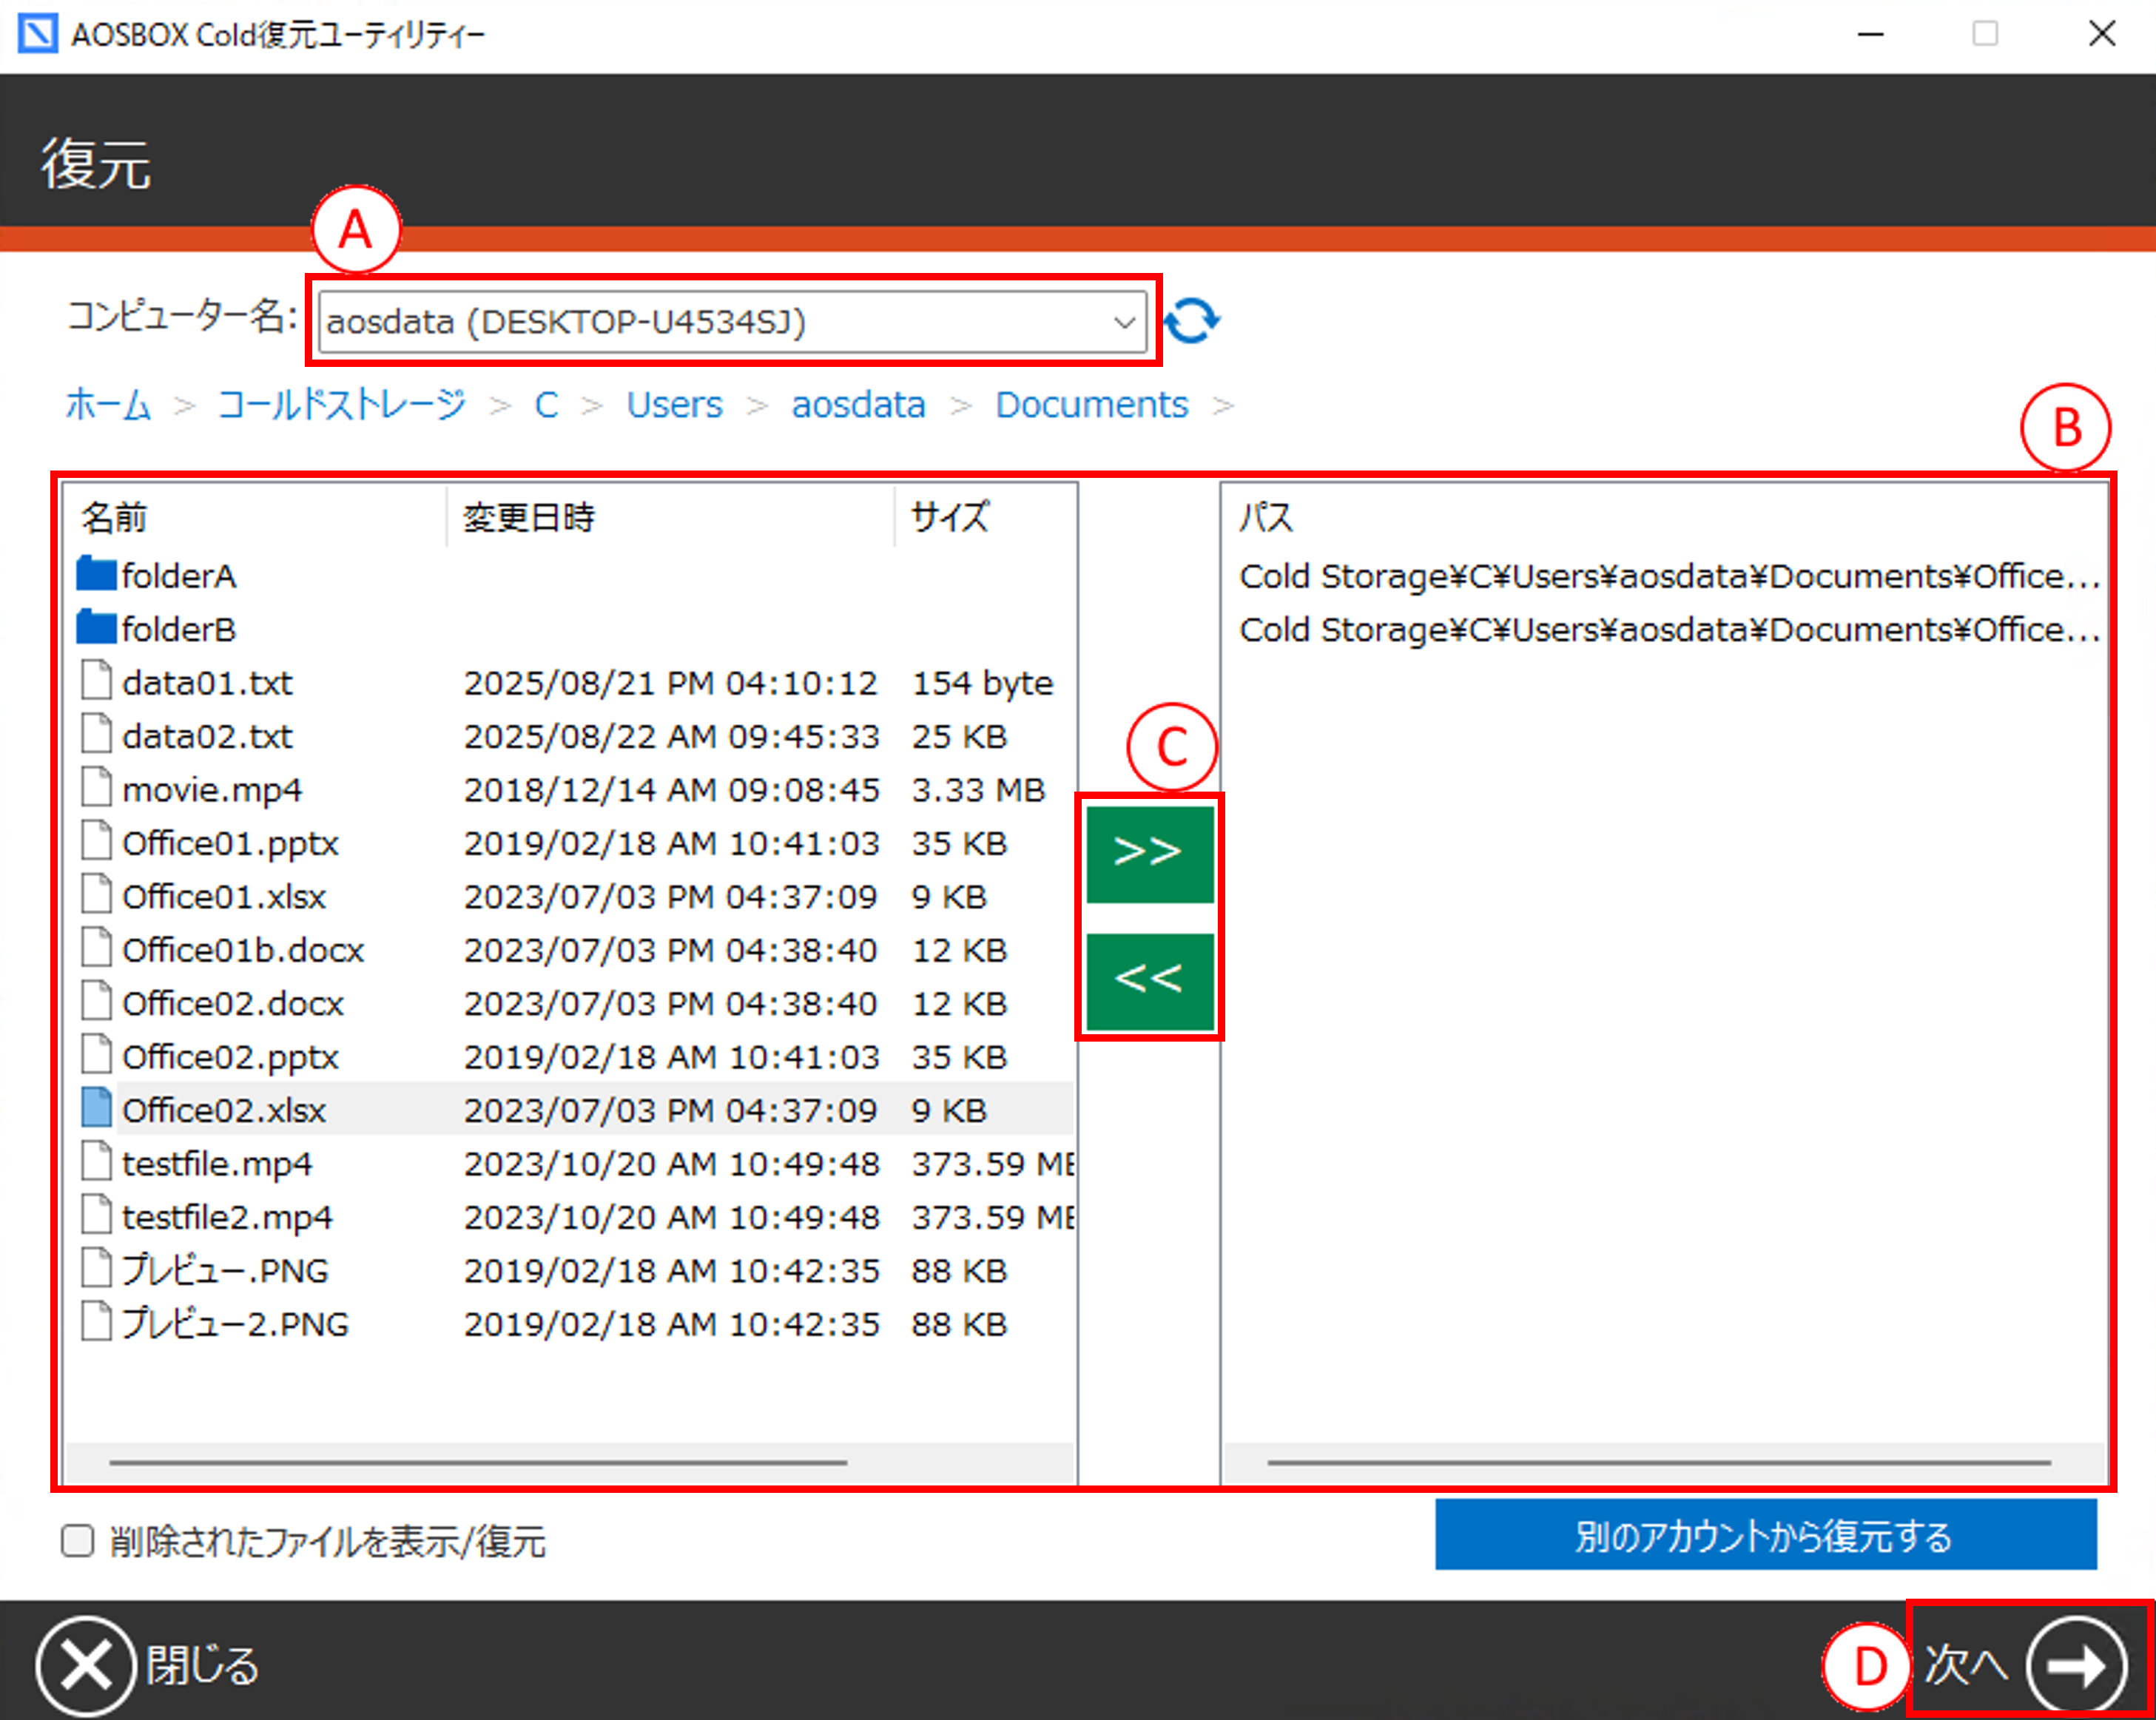Click the 閉じる close X icon
Viewport: 2156px width, 1720px height.
coord(86,1665)
